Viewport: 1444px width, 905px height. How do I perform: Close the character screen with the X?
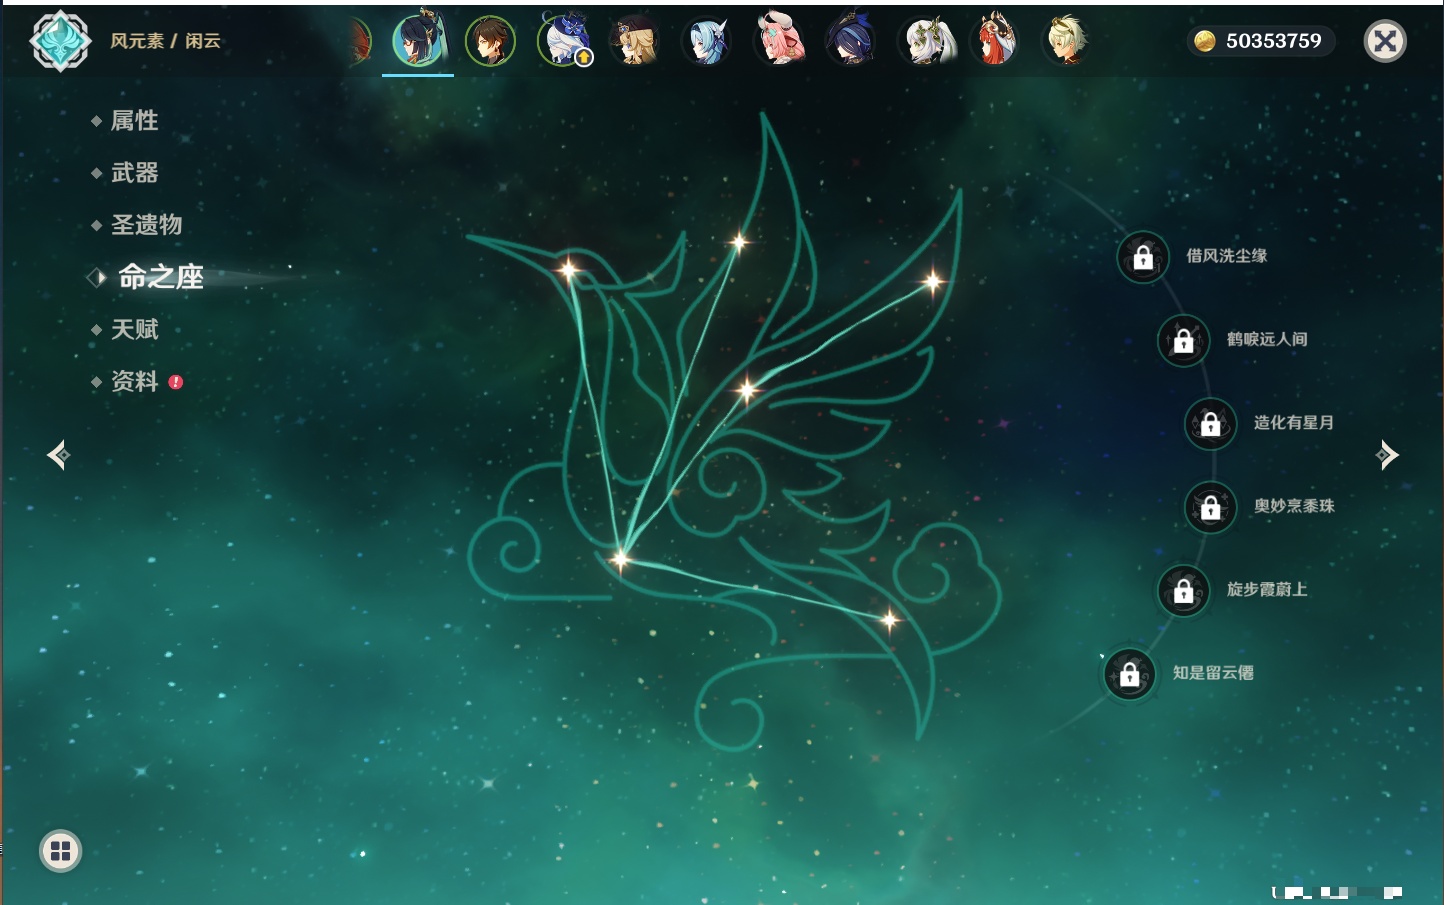coord(1385,41)
